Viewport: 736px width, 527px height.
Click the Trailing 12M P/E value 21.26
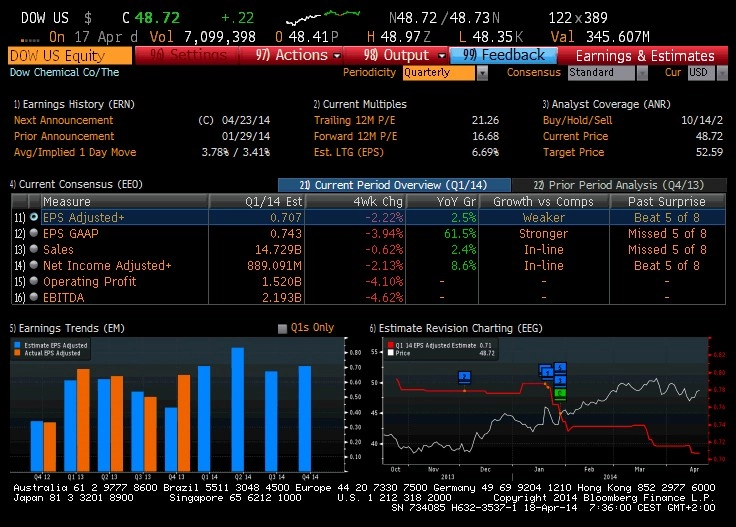485,120
